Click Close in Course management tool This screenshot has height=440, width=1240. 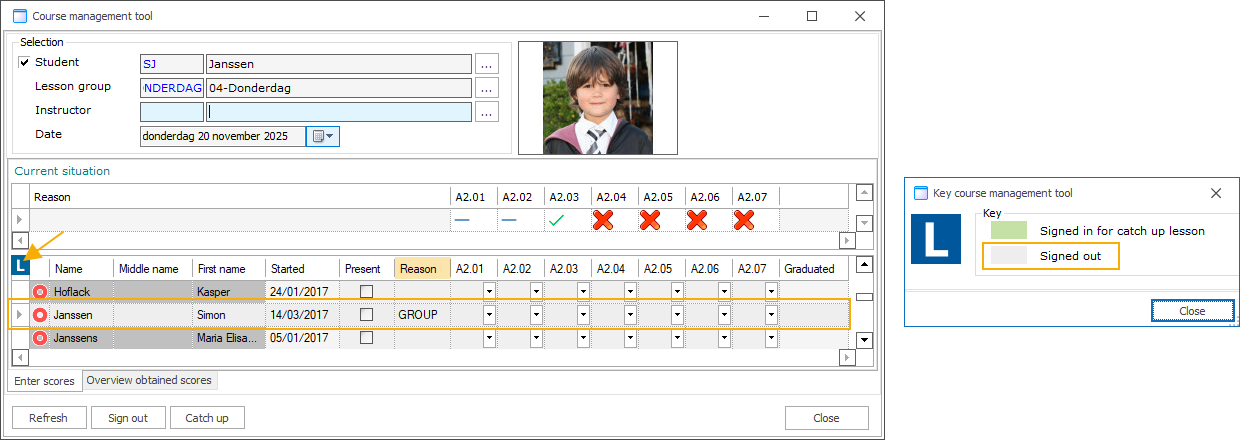point(826,418)
